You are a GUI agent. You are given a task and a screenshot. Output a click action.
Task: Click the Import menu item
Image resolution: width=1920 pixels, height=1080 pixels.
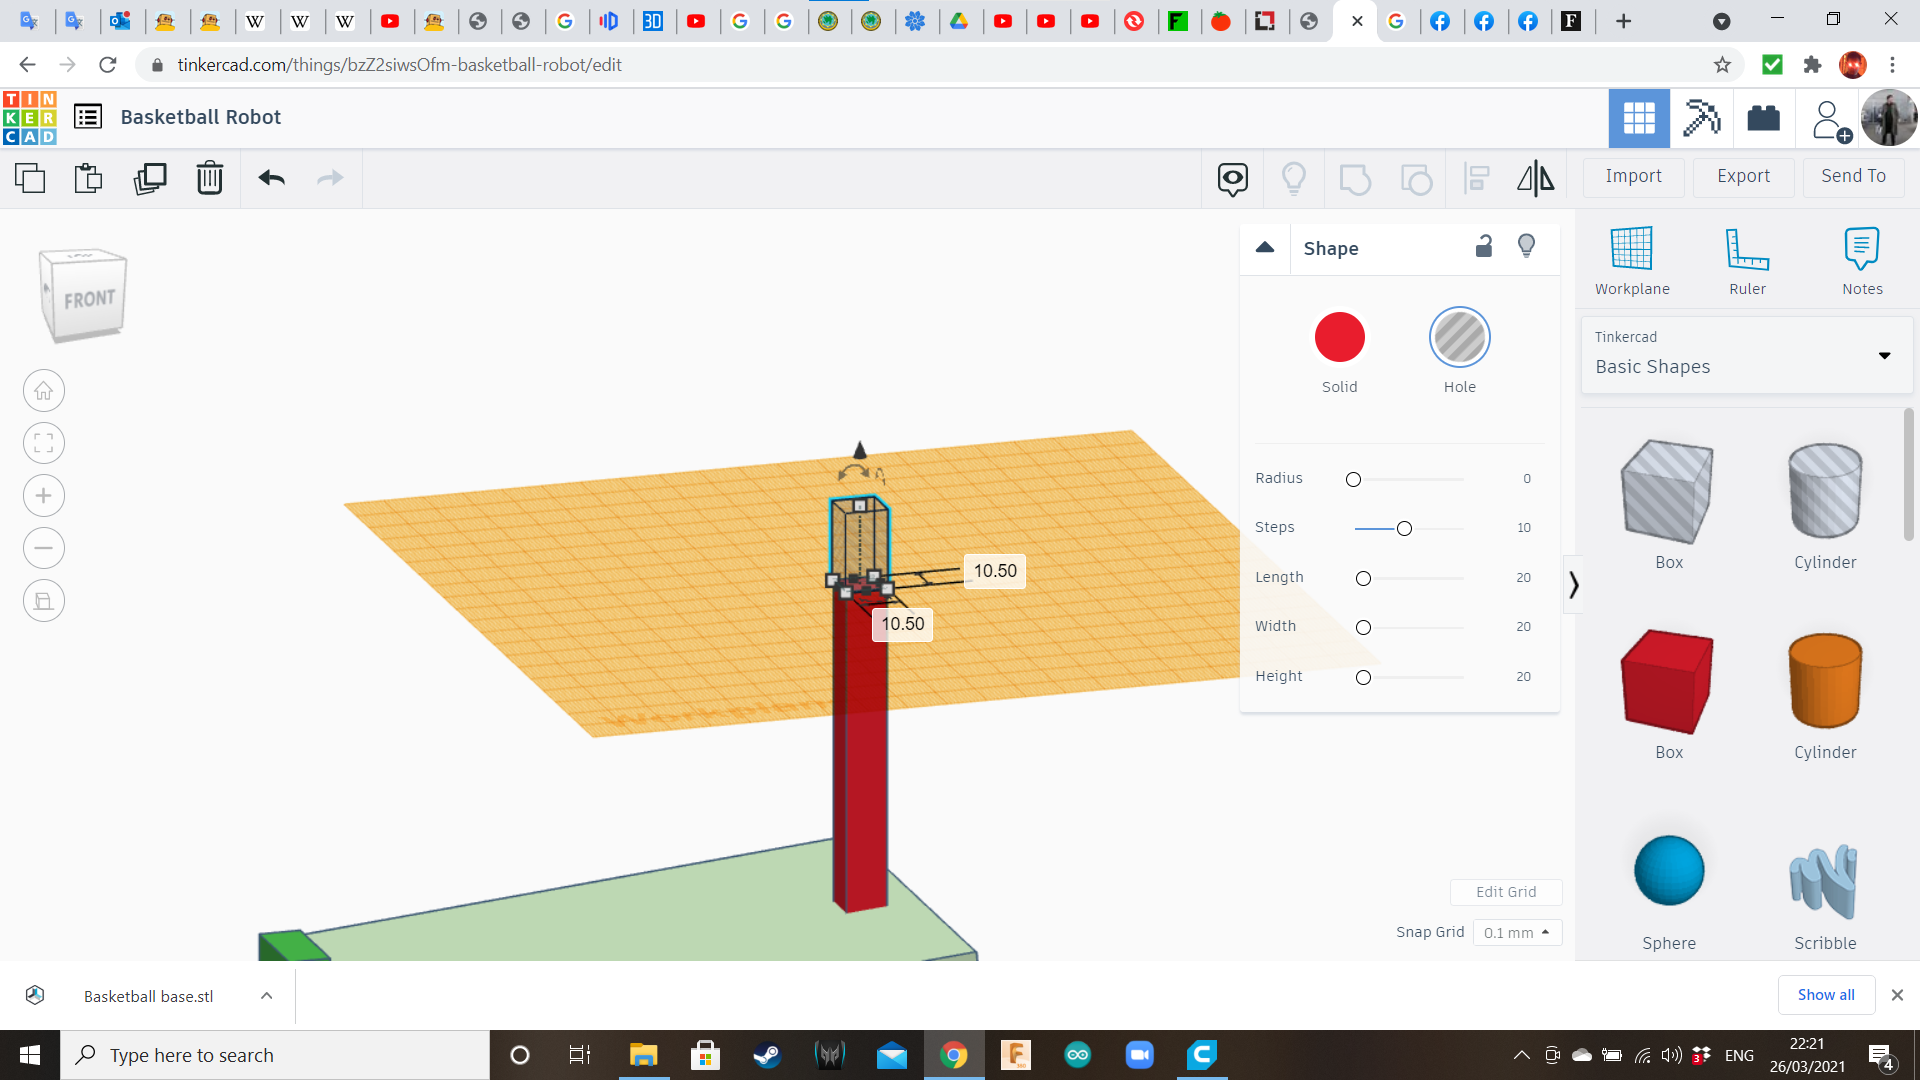point(1634,175)
